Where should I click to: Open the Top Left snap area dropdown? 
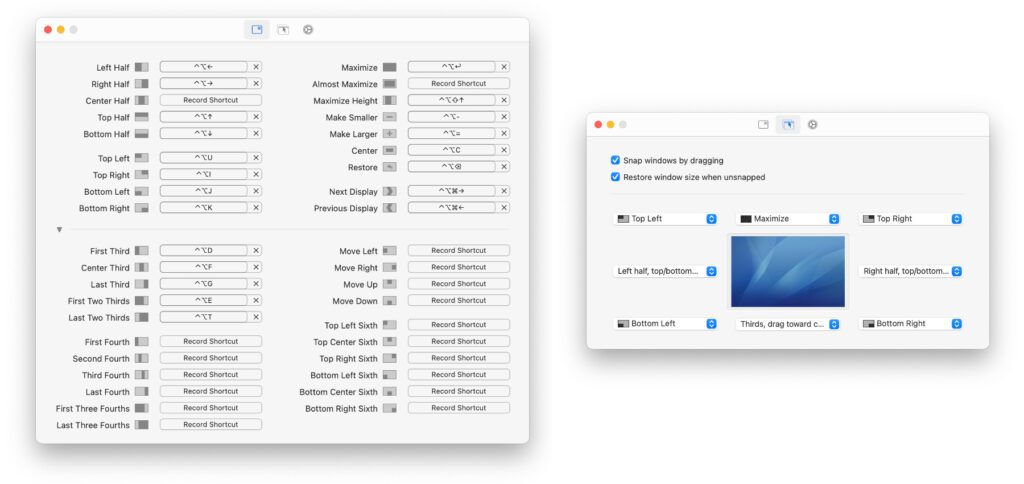[666, 219]
